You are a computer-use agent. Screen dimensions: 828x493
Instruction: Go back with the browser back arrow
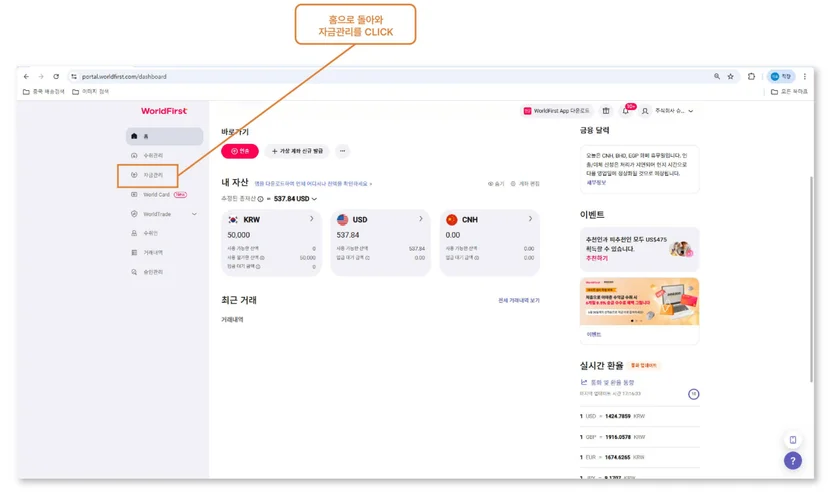26,77
